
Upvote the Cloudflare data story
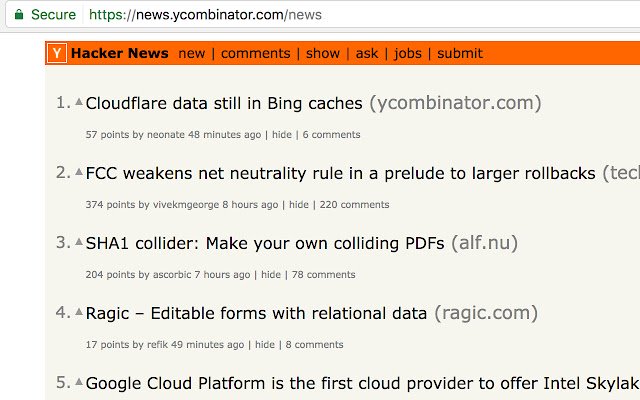pyautogui.click(x=79, y=101)
